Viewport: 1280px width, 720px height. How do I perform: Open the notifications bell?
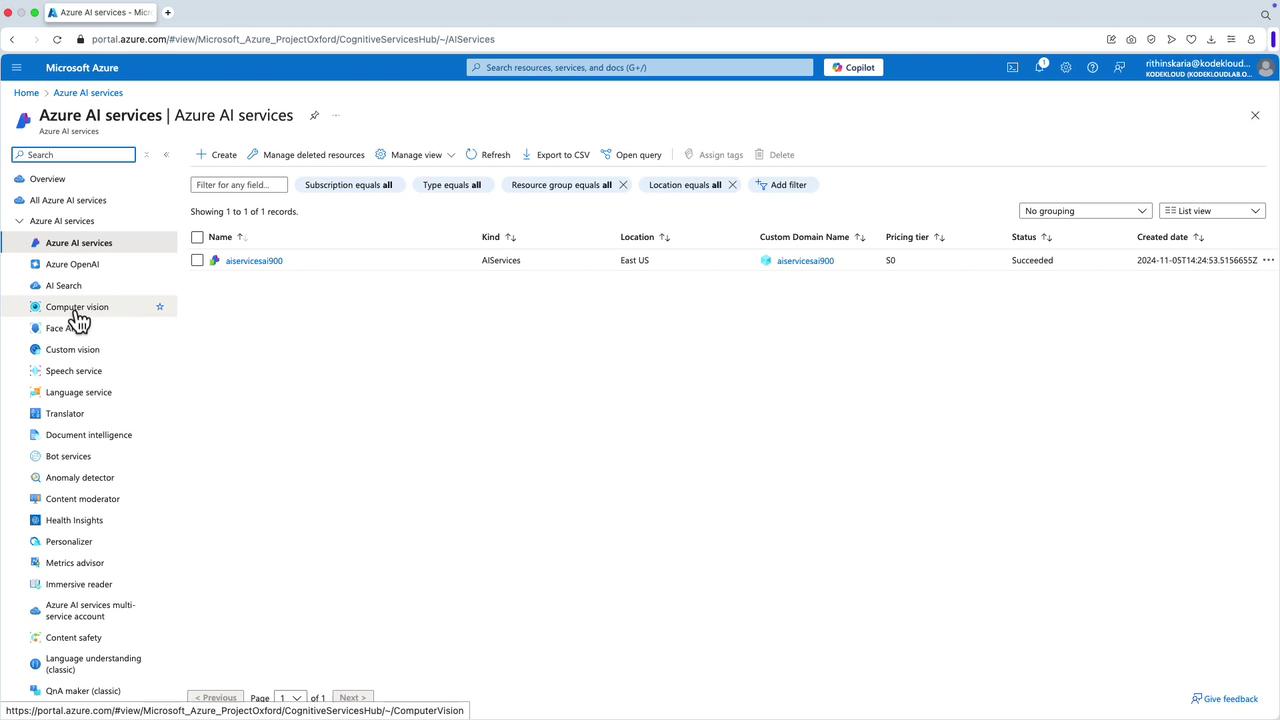pyautogui.click(x=1039, y=67)
